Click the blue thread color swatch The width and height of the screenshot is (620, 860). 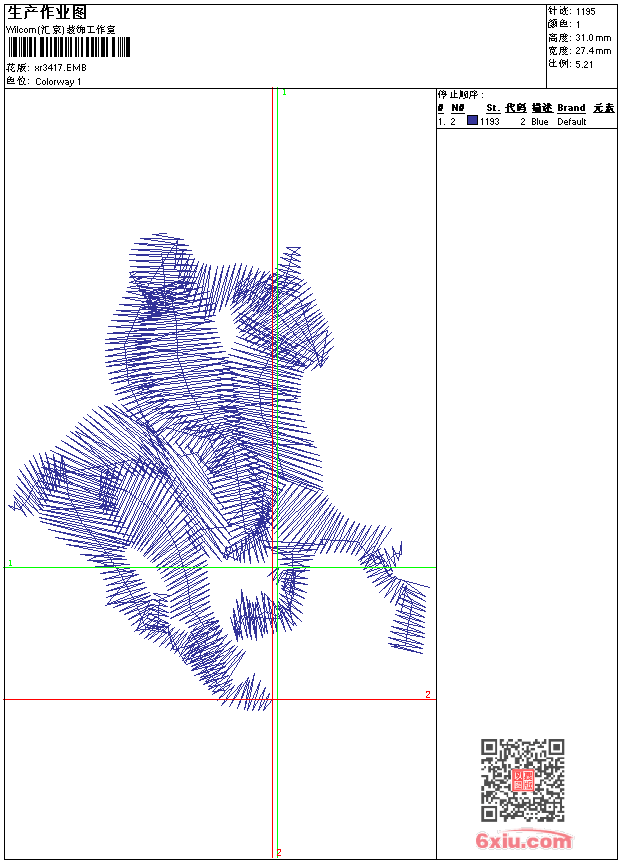472,120
